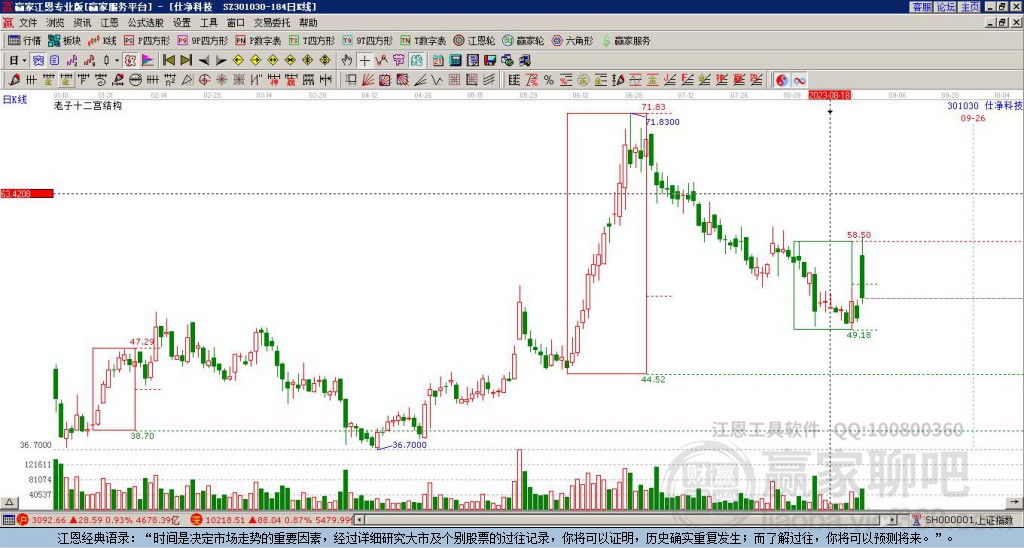
Task: Click the horizontal scrollbar right arrow
Action: (x=893, y=520)
